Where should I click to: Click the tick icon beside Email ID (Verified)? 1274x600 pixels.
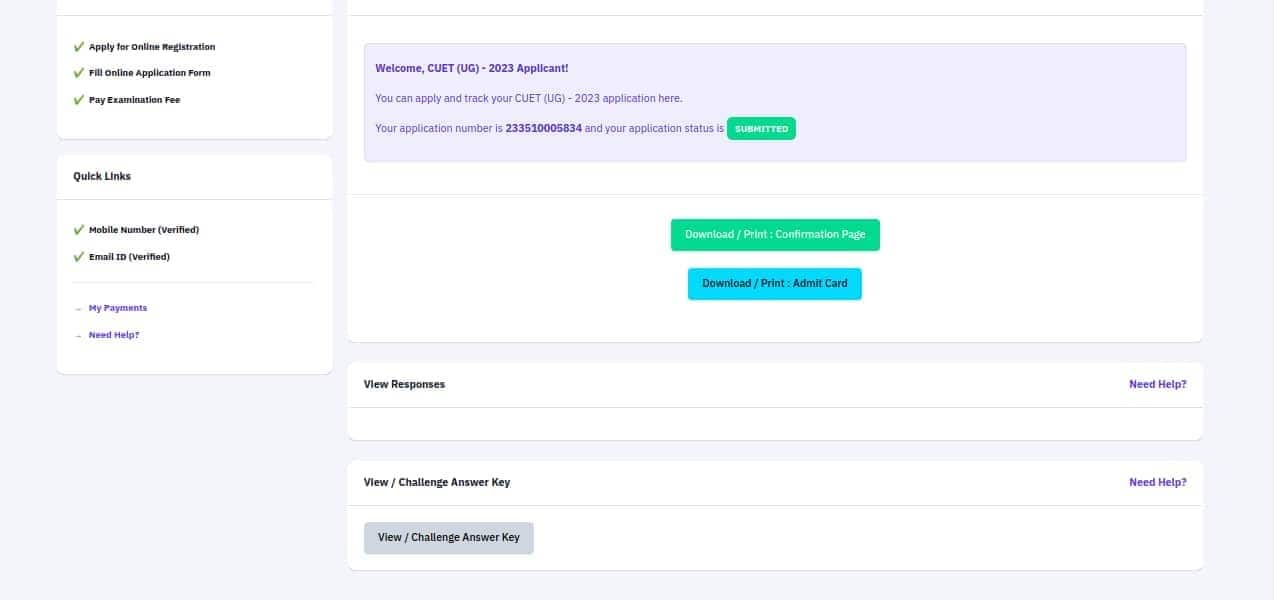click(78, 257)
